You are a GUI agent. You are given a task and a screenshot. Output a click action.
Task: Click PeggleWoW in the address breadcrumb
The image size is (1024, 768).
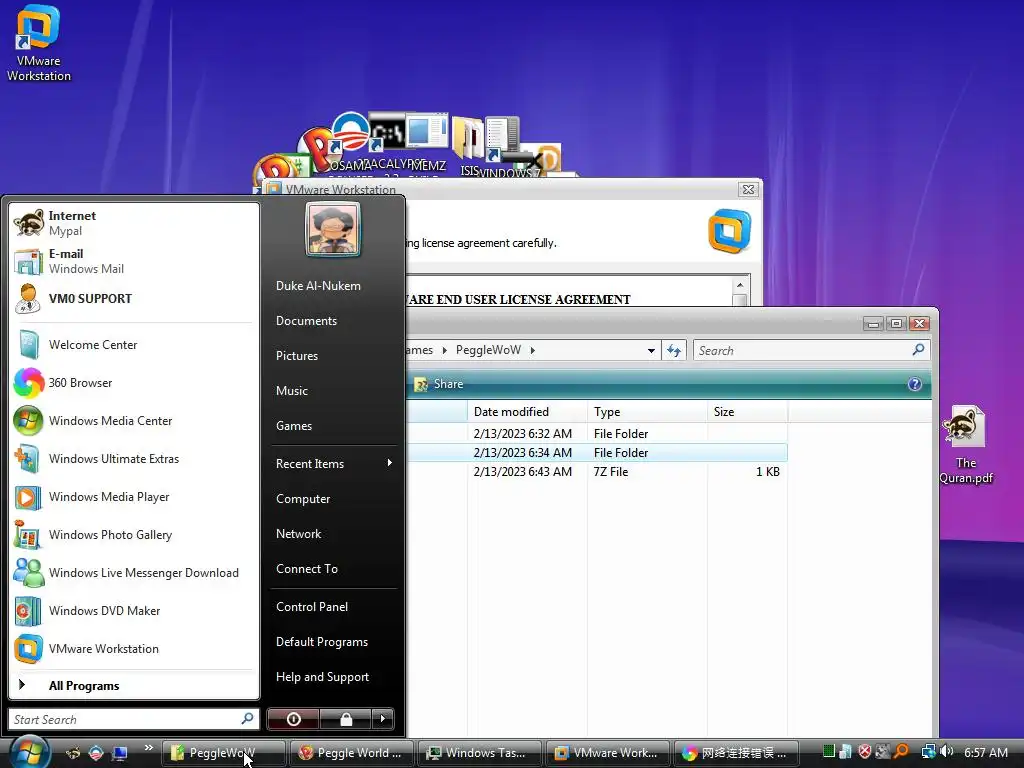click(488, 350)
